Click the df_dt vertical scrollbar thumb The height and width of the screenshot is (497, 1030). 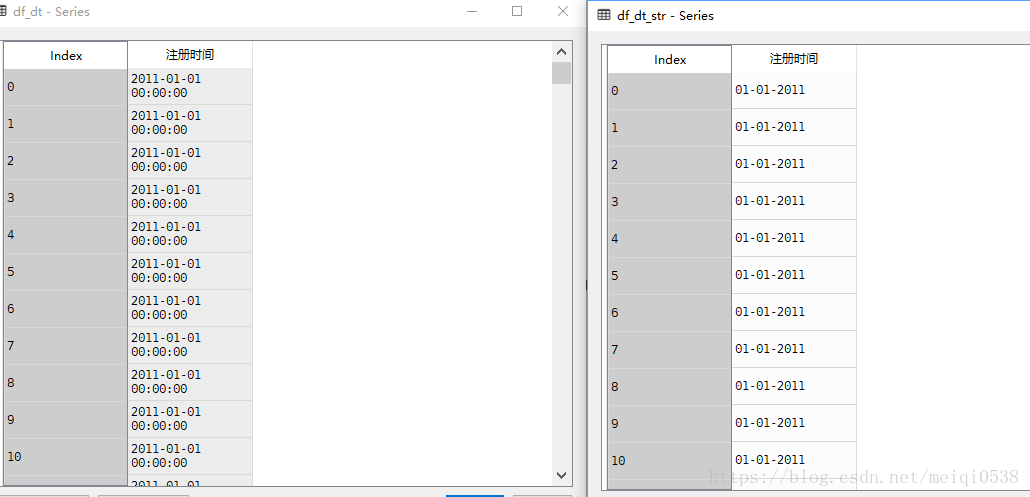pos(561,73)
